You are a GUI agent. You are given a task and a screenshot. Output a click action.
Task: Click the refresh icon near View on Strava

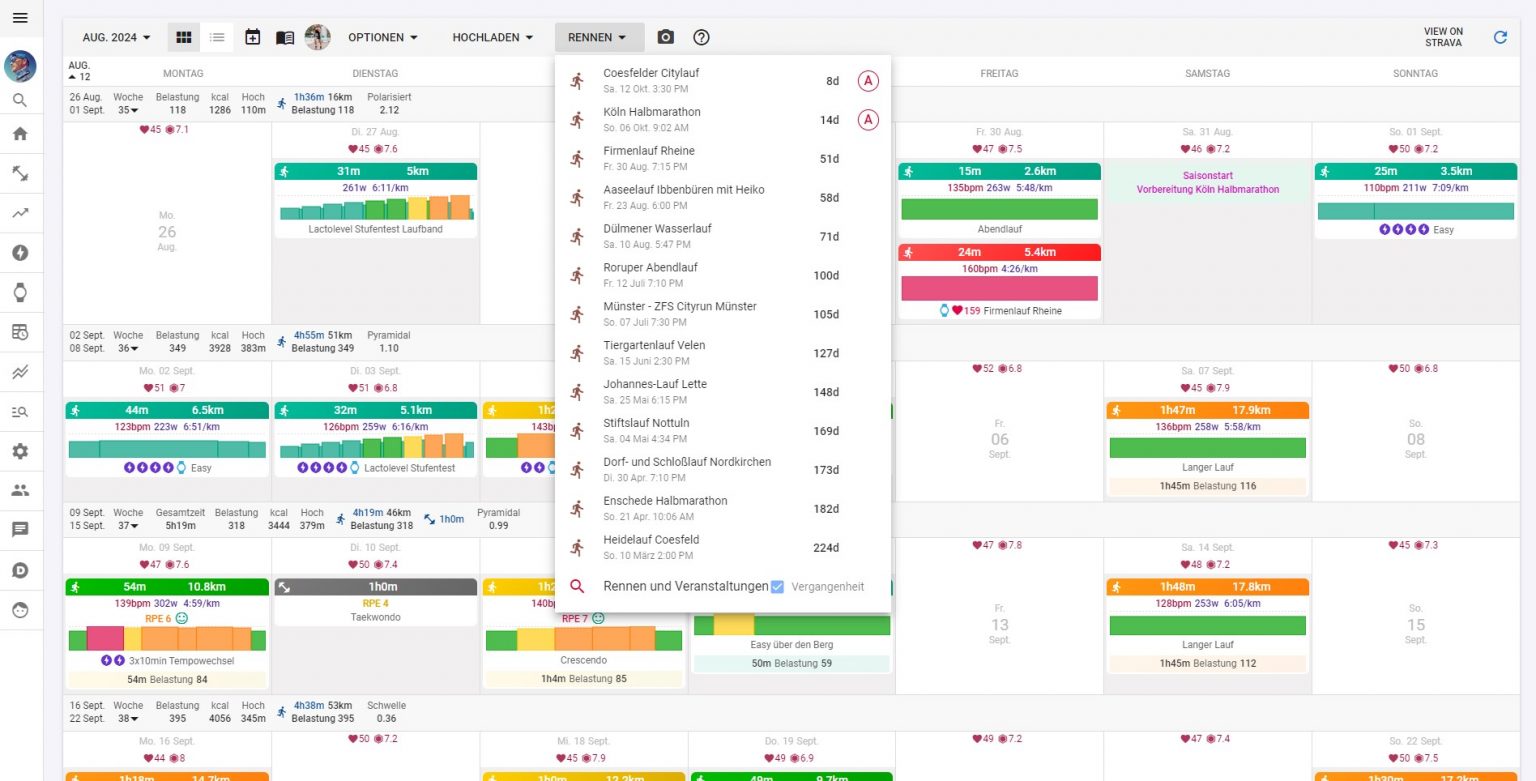coord(1500,37)
